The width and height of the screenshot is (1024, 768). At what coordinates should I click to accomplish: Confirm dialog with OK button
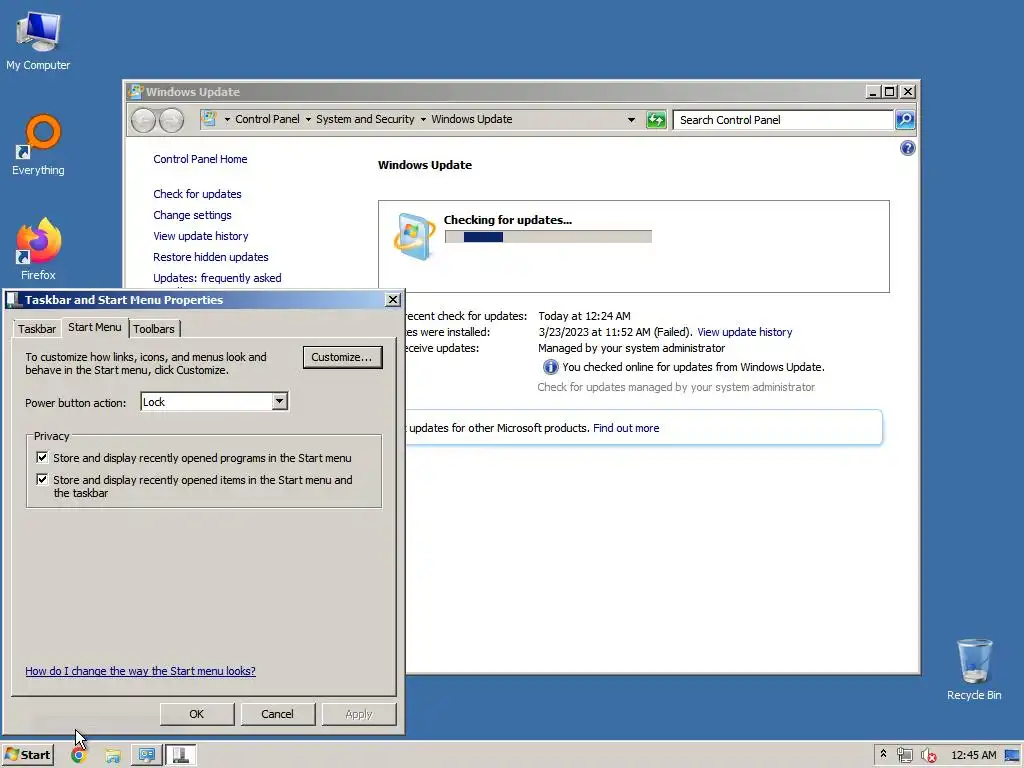197,714
